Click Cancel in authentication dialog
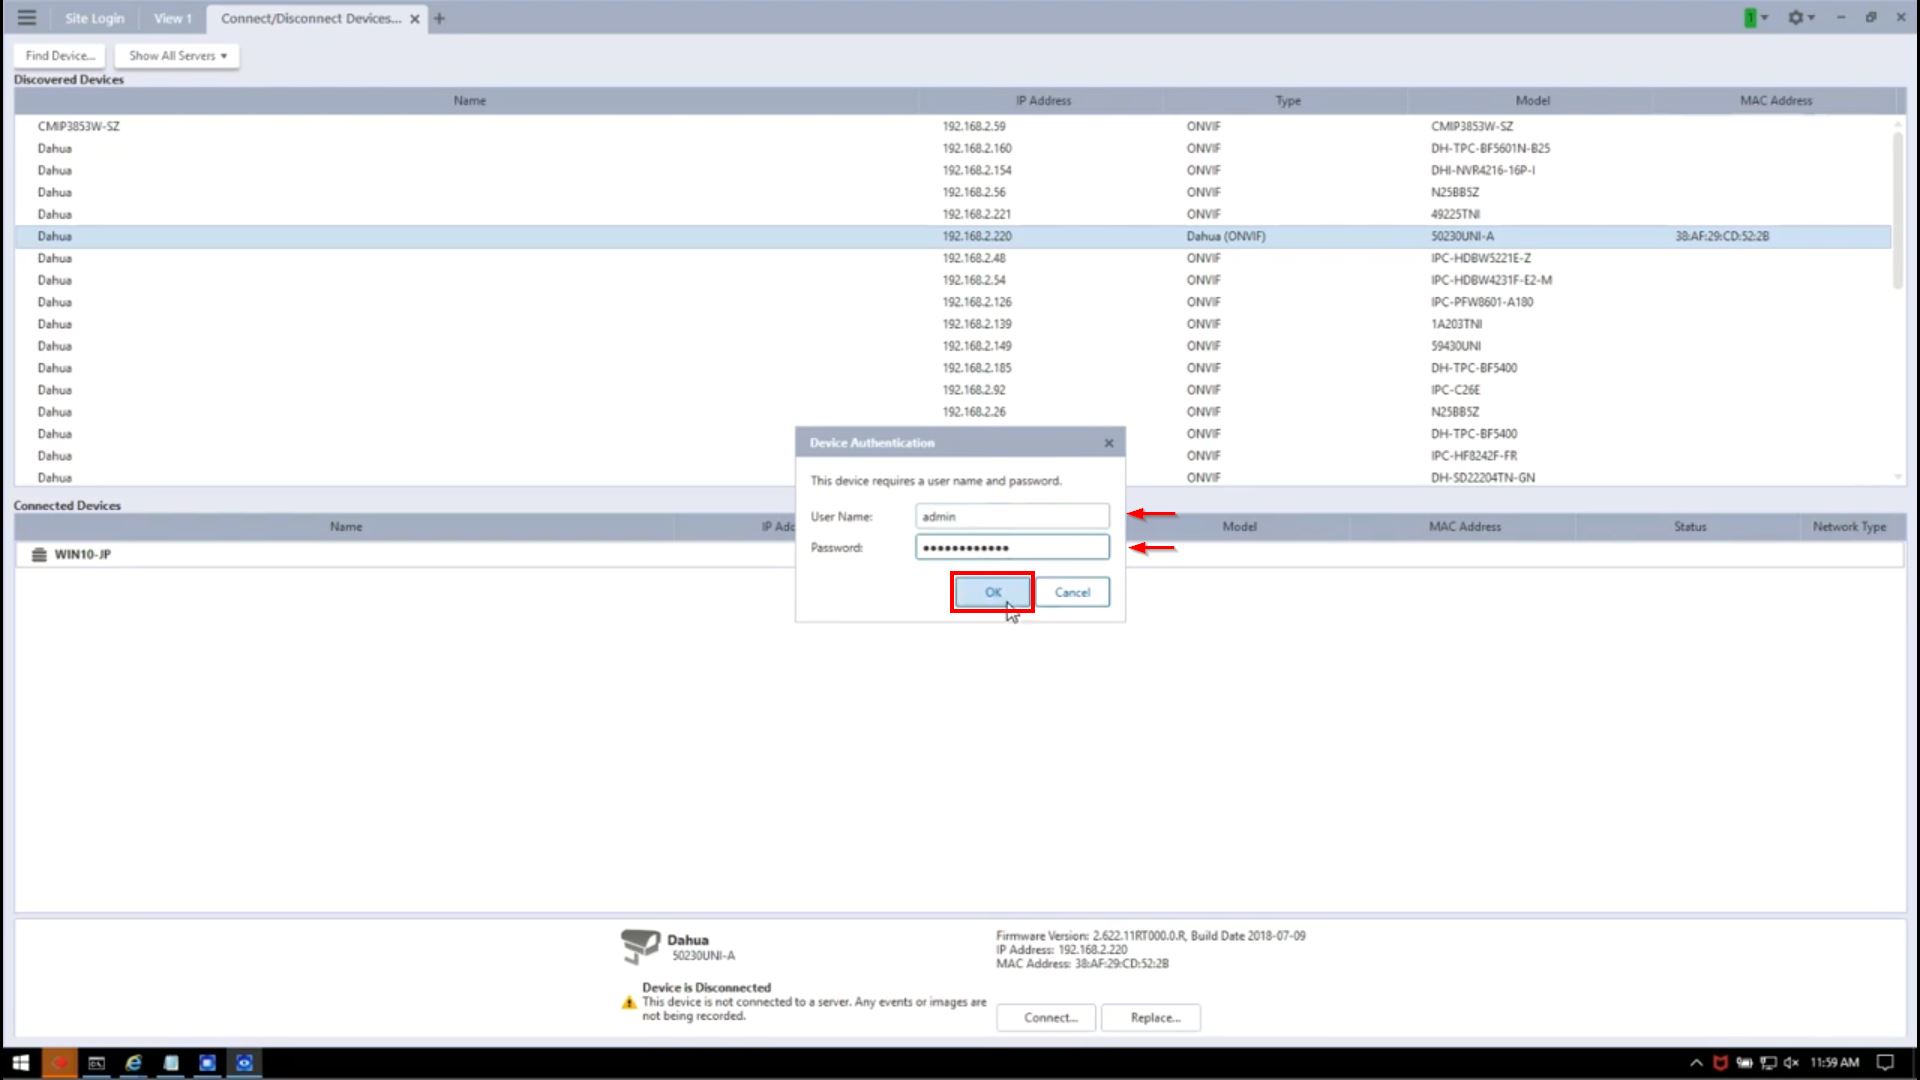1920x1080 pixels. click(x=1072, y=593)
